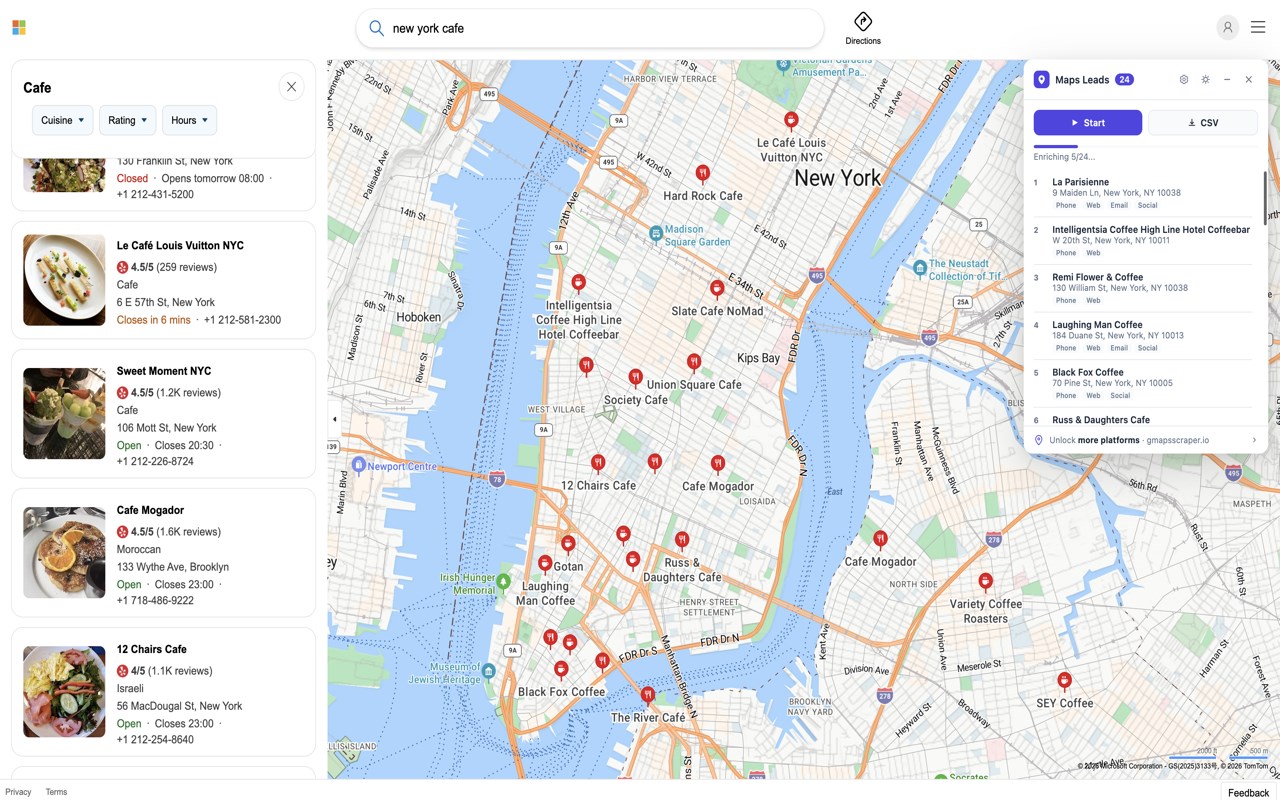Click the search field containing new york cafe
Viewport: 1280px width, 800px height.
point(590,28)
